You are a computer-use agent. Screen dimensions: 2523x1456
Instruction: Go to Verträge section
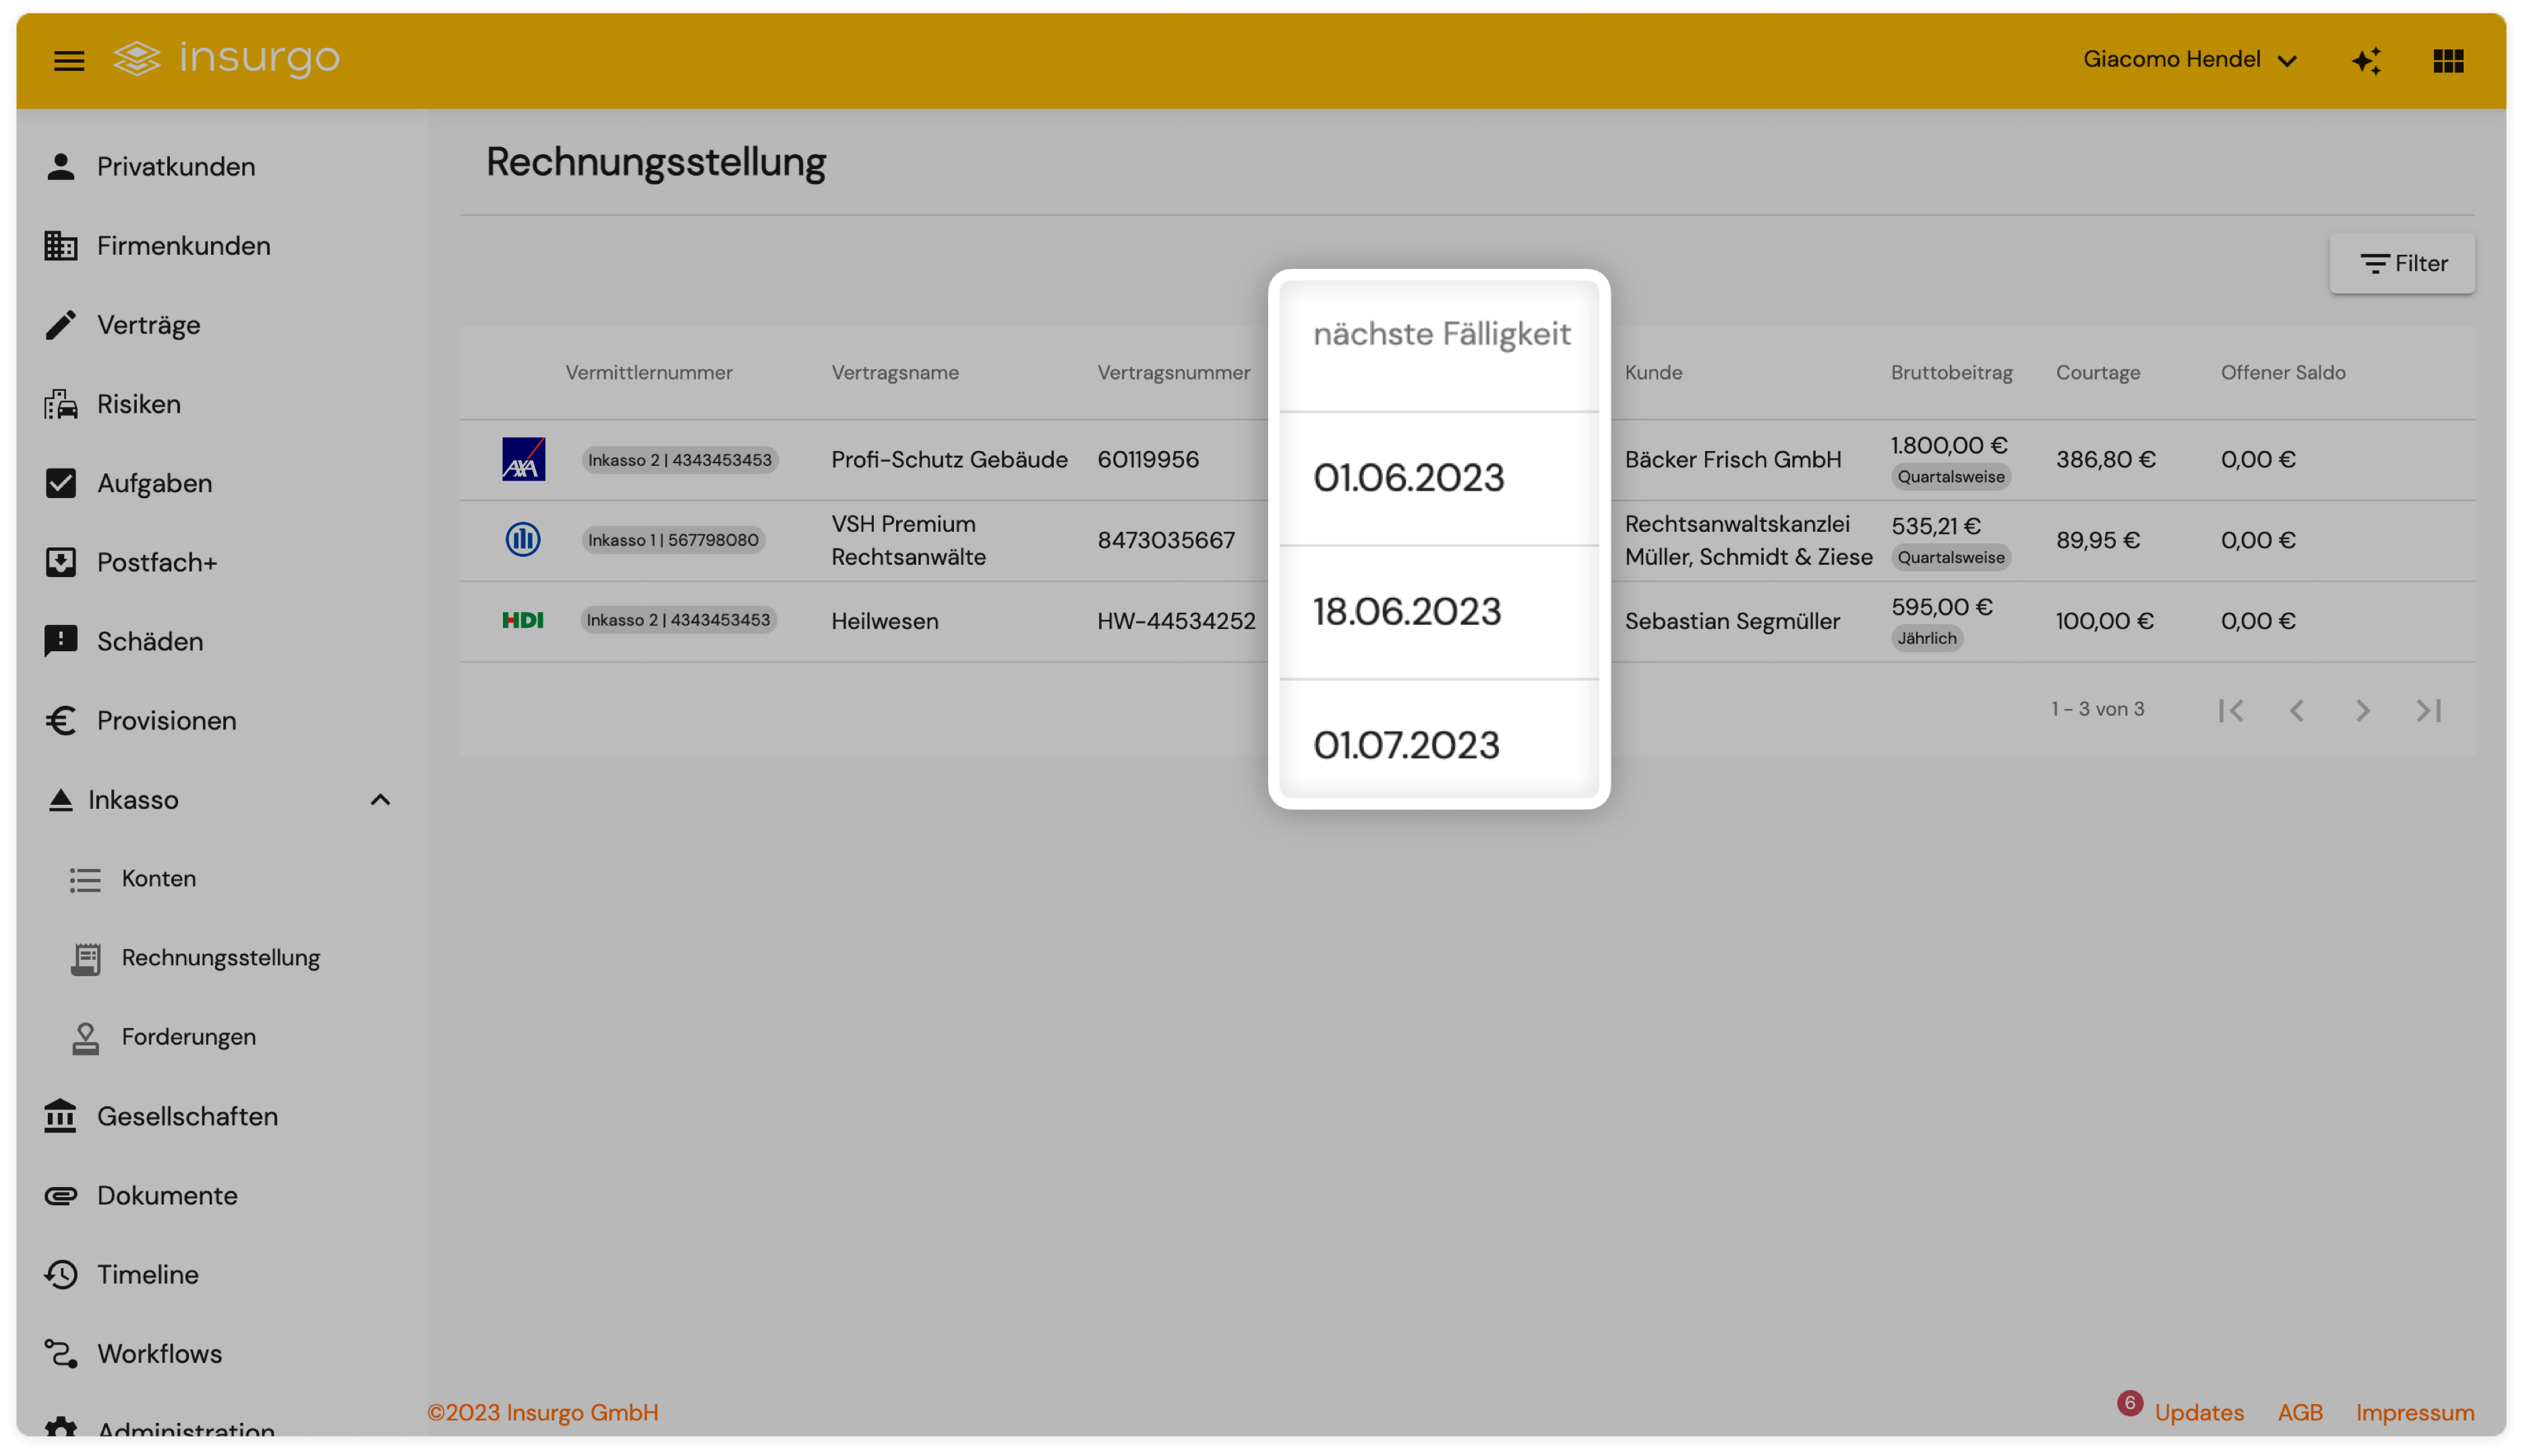(x=149, y=324)
